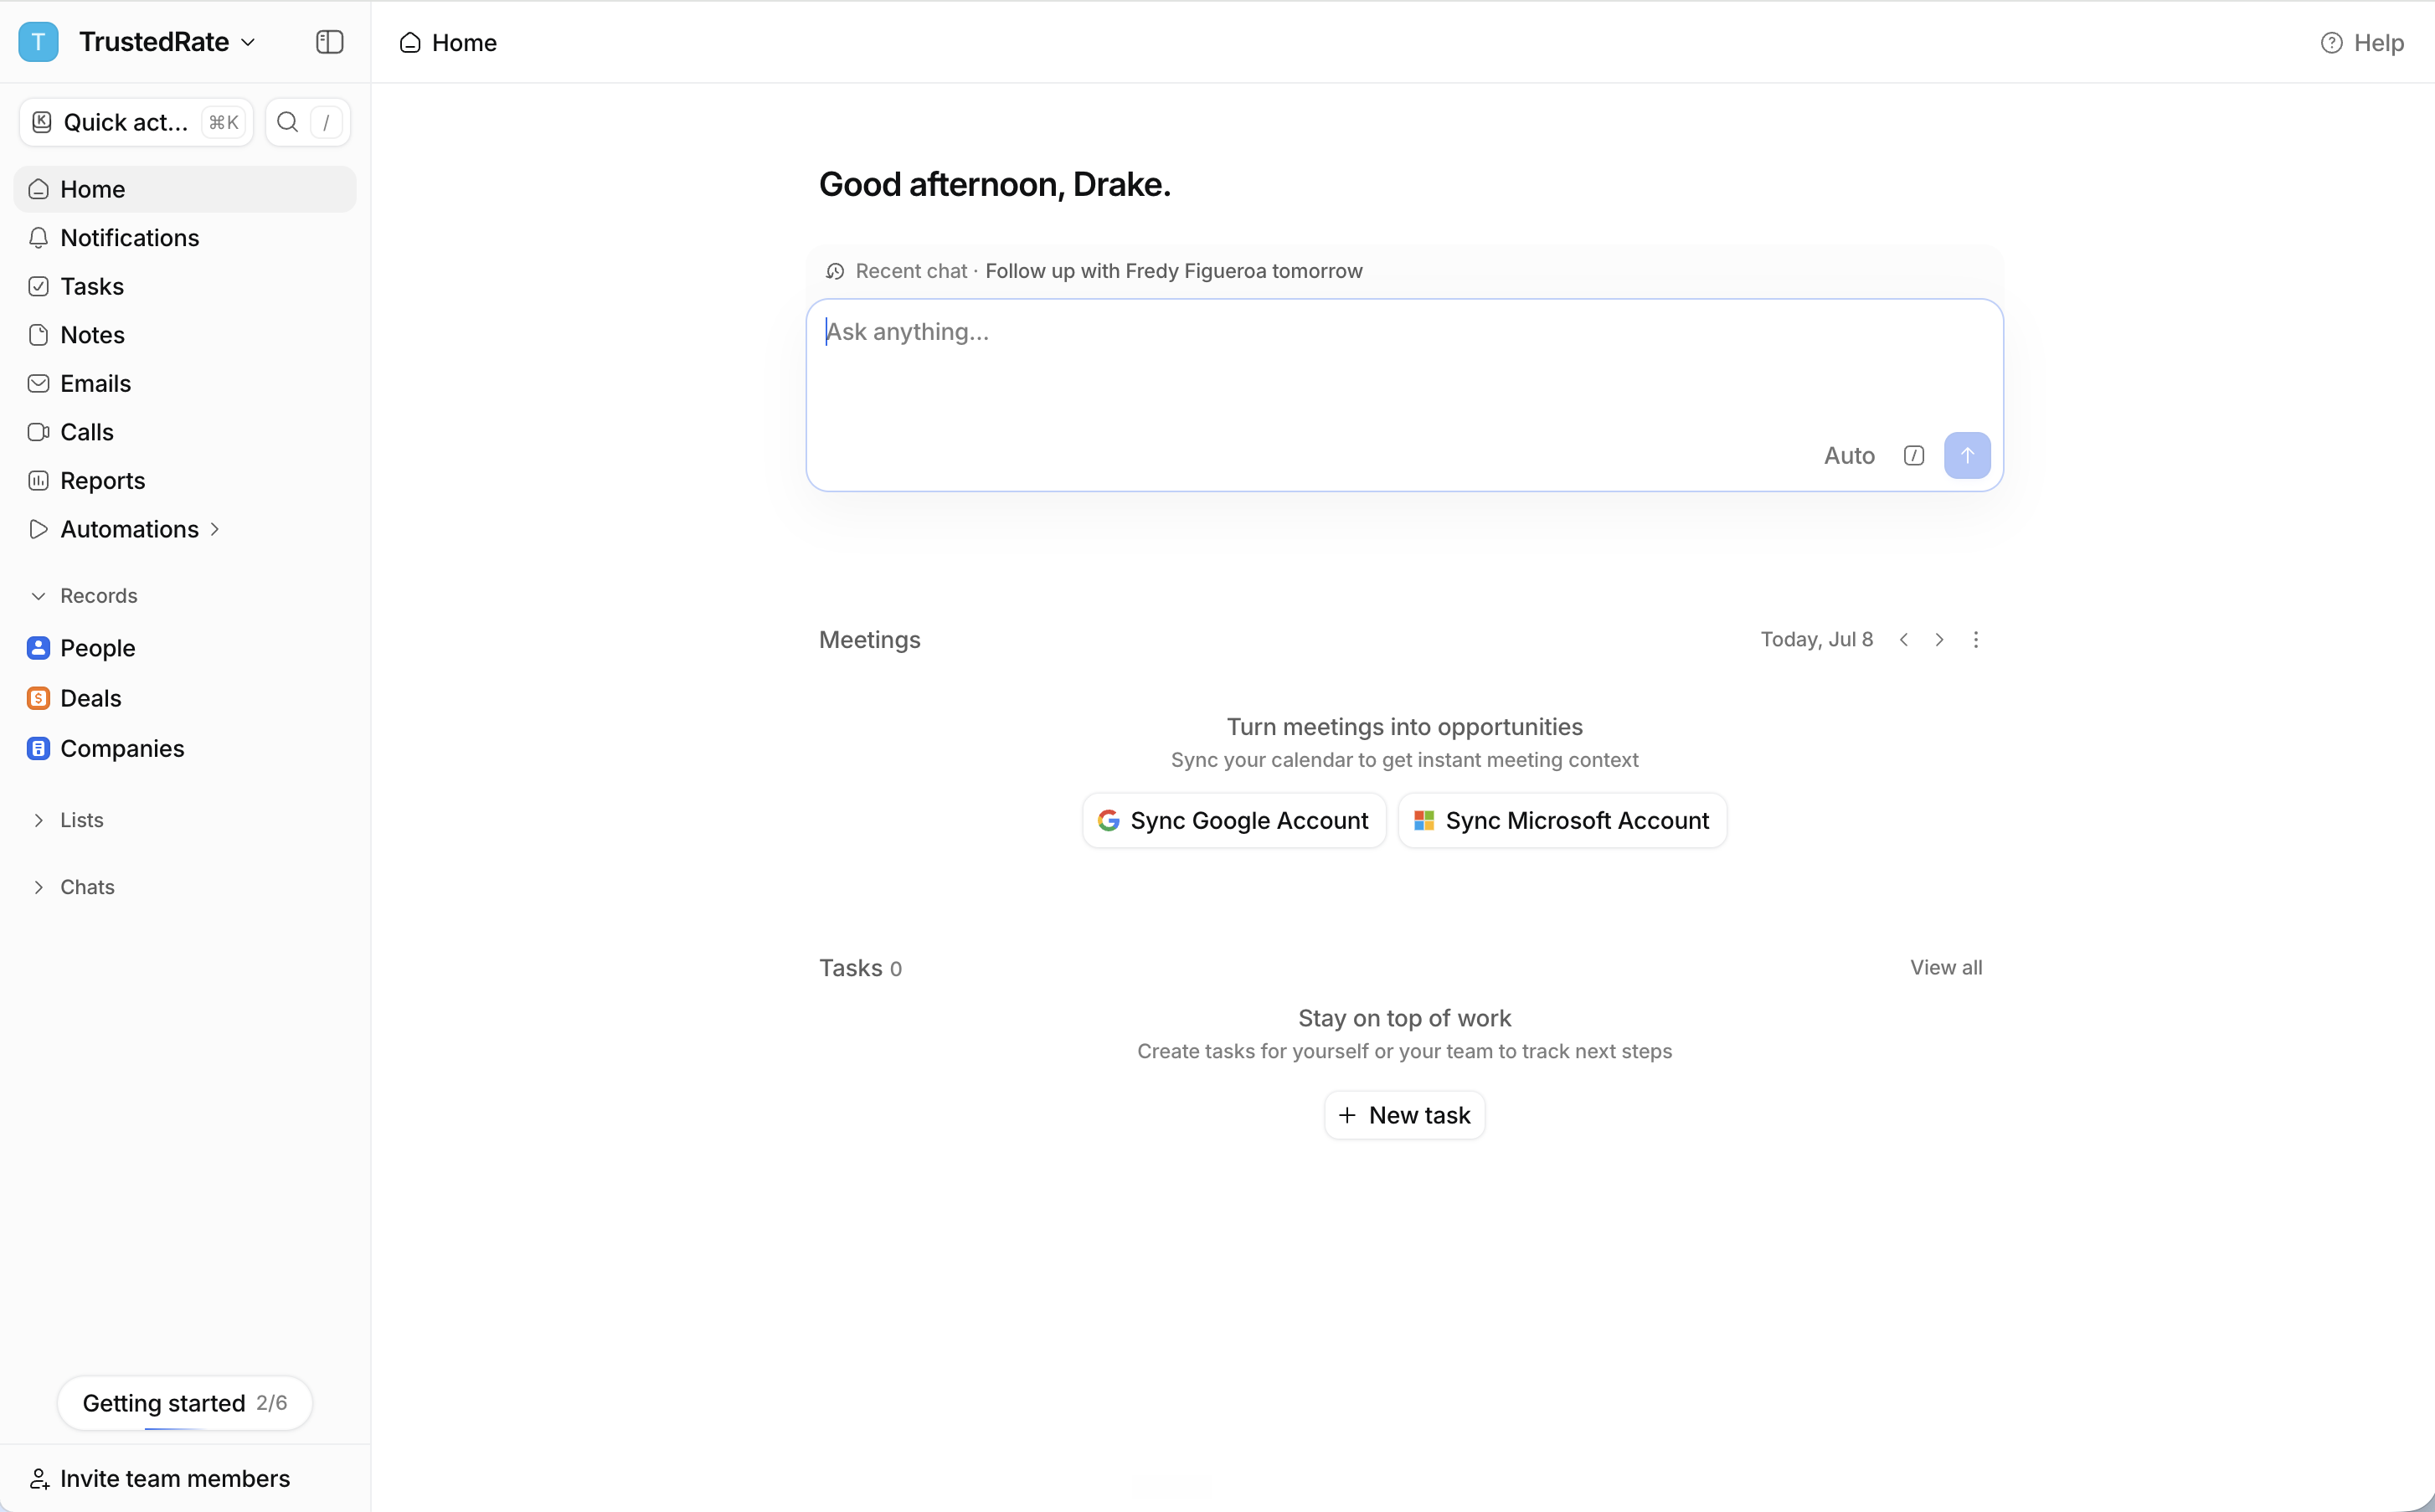Click the New task button

click(x=1404, y=1115)
